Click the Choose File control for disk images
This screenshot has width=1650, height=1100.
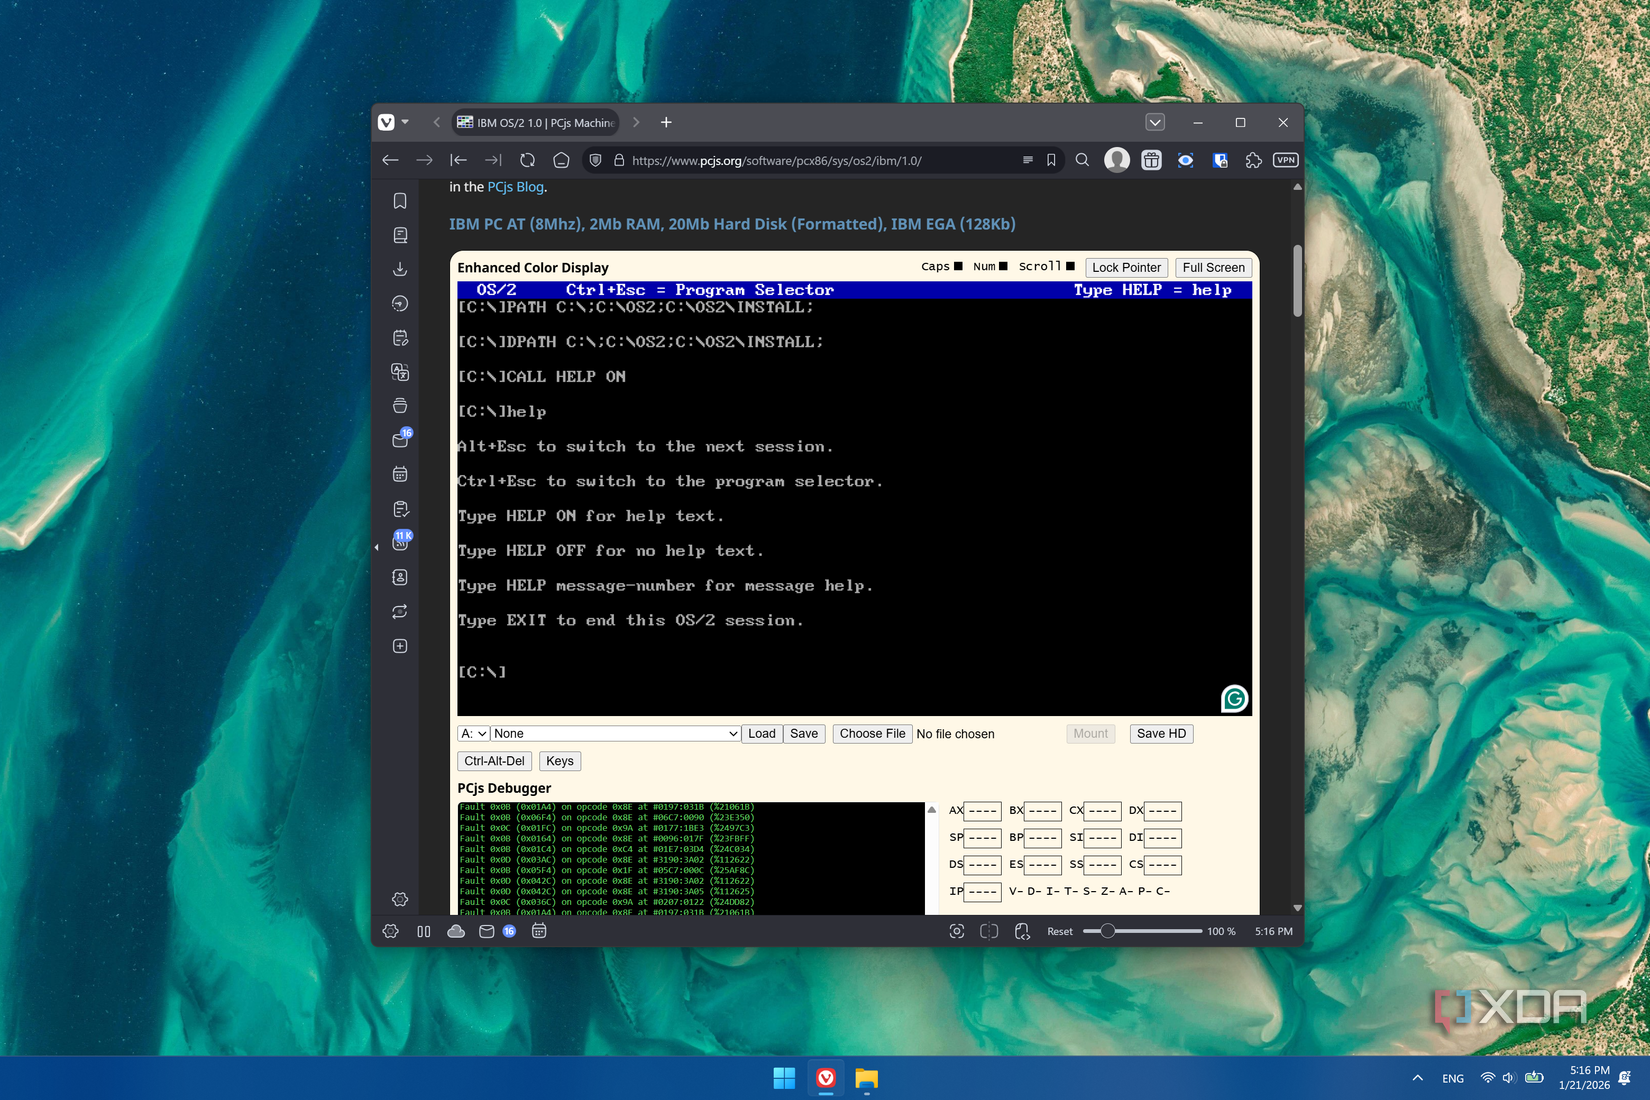click(871, 733)
